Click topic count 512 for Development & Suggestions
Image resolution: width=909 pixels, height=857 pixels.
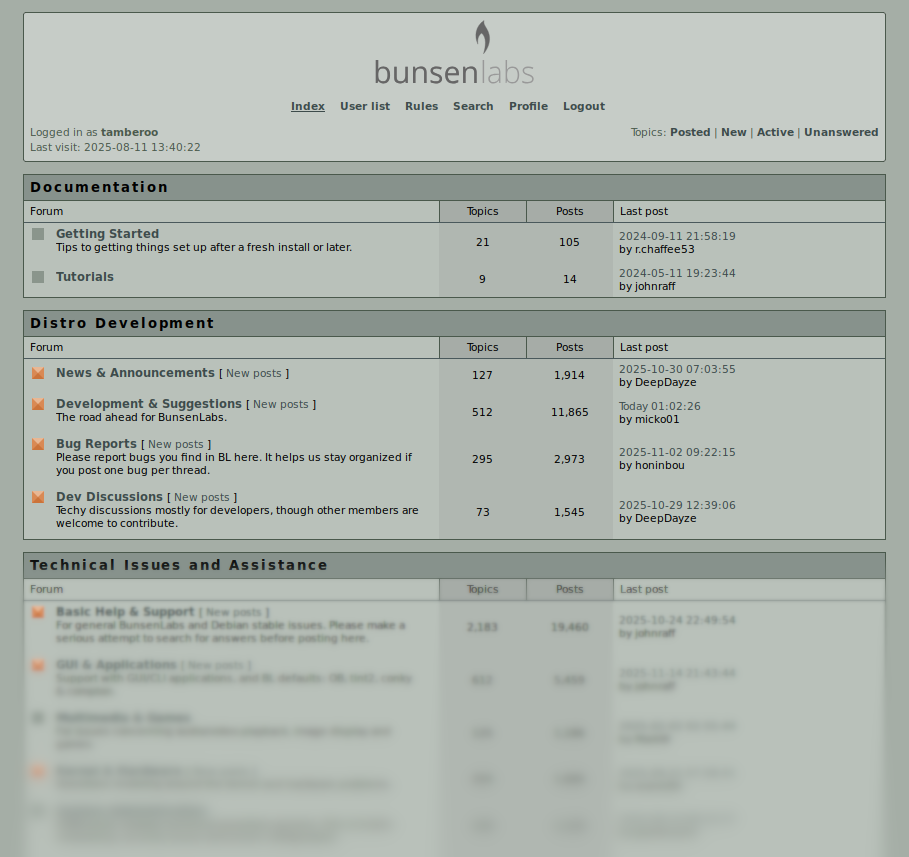[x=482, y=412]
